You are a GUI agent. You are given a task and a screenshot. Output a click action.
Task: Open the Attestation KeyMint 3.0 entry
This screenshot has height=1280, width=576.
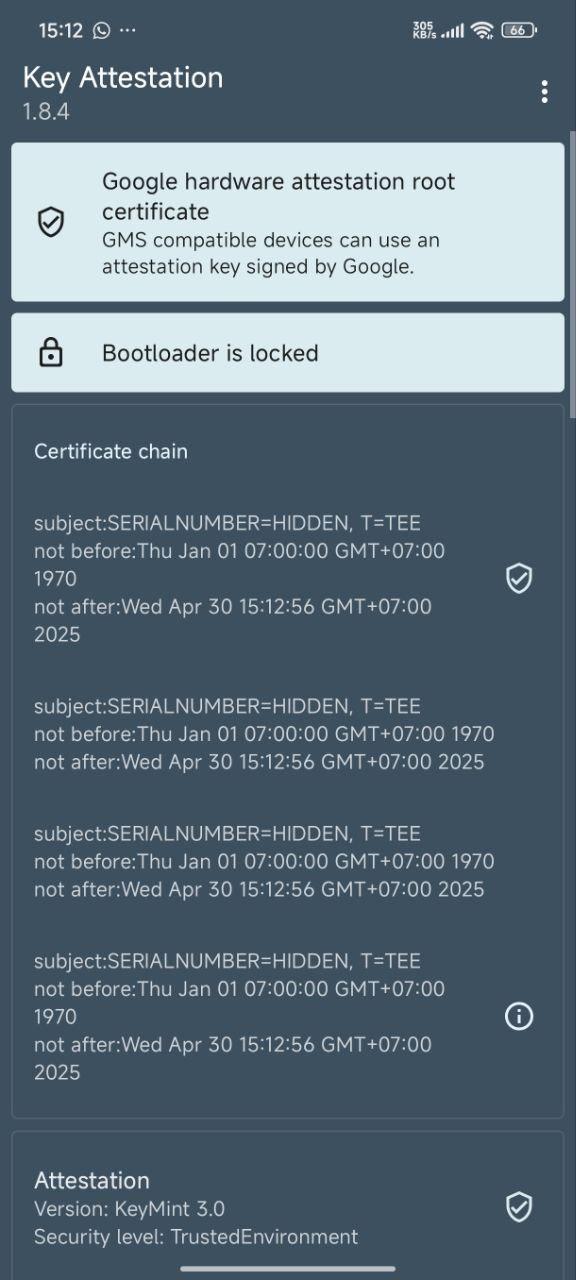tap(288, 1207)
